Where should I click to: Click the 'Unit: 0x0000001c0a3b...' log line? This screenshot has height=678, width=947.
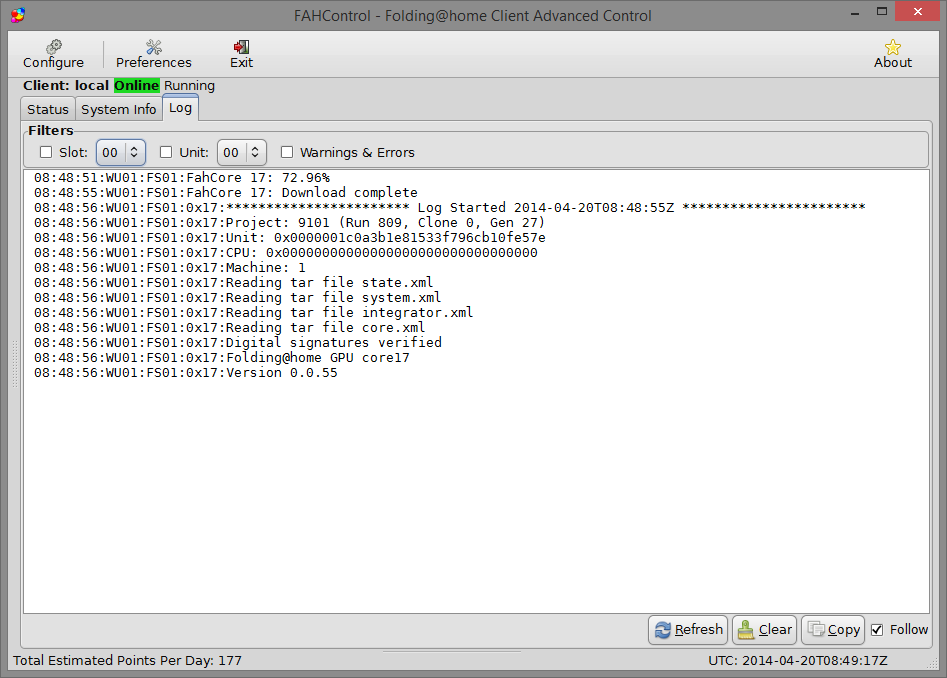pos(290,238)
